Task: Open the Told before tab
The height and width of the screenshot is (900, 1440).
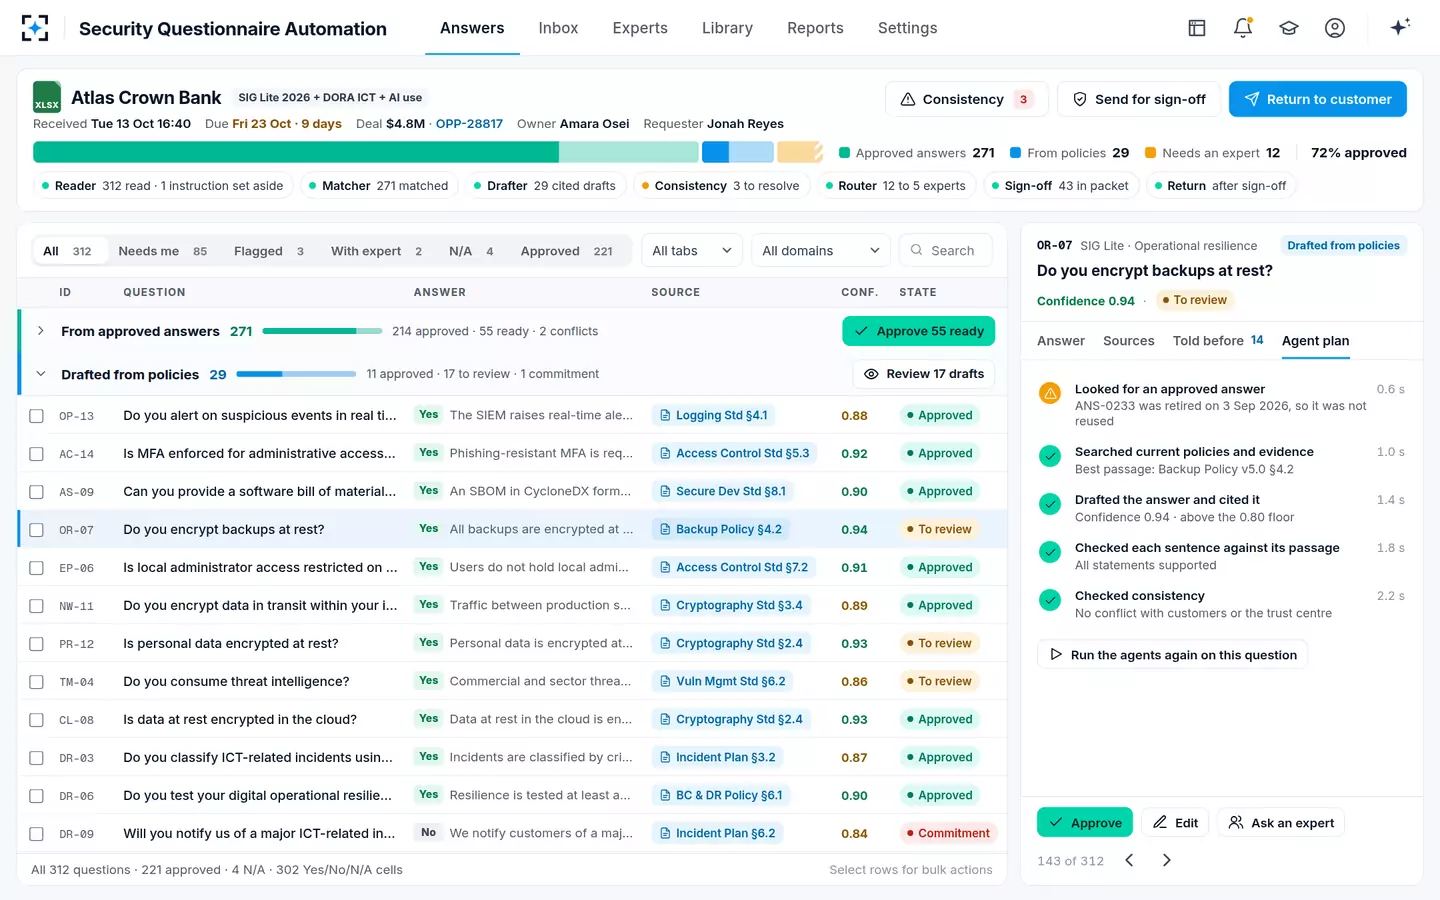Action: pos(1218,341)
